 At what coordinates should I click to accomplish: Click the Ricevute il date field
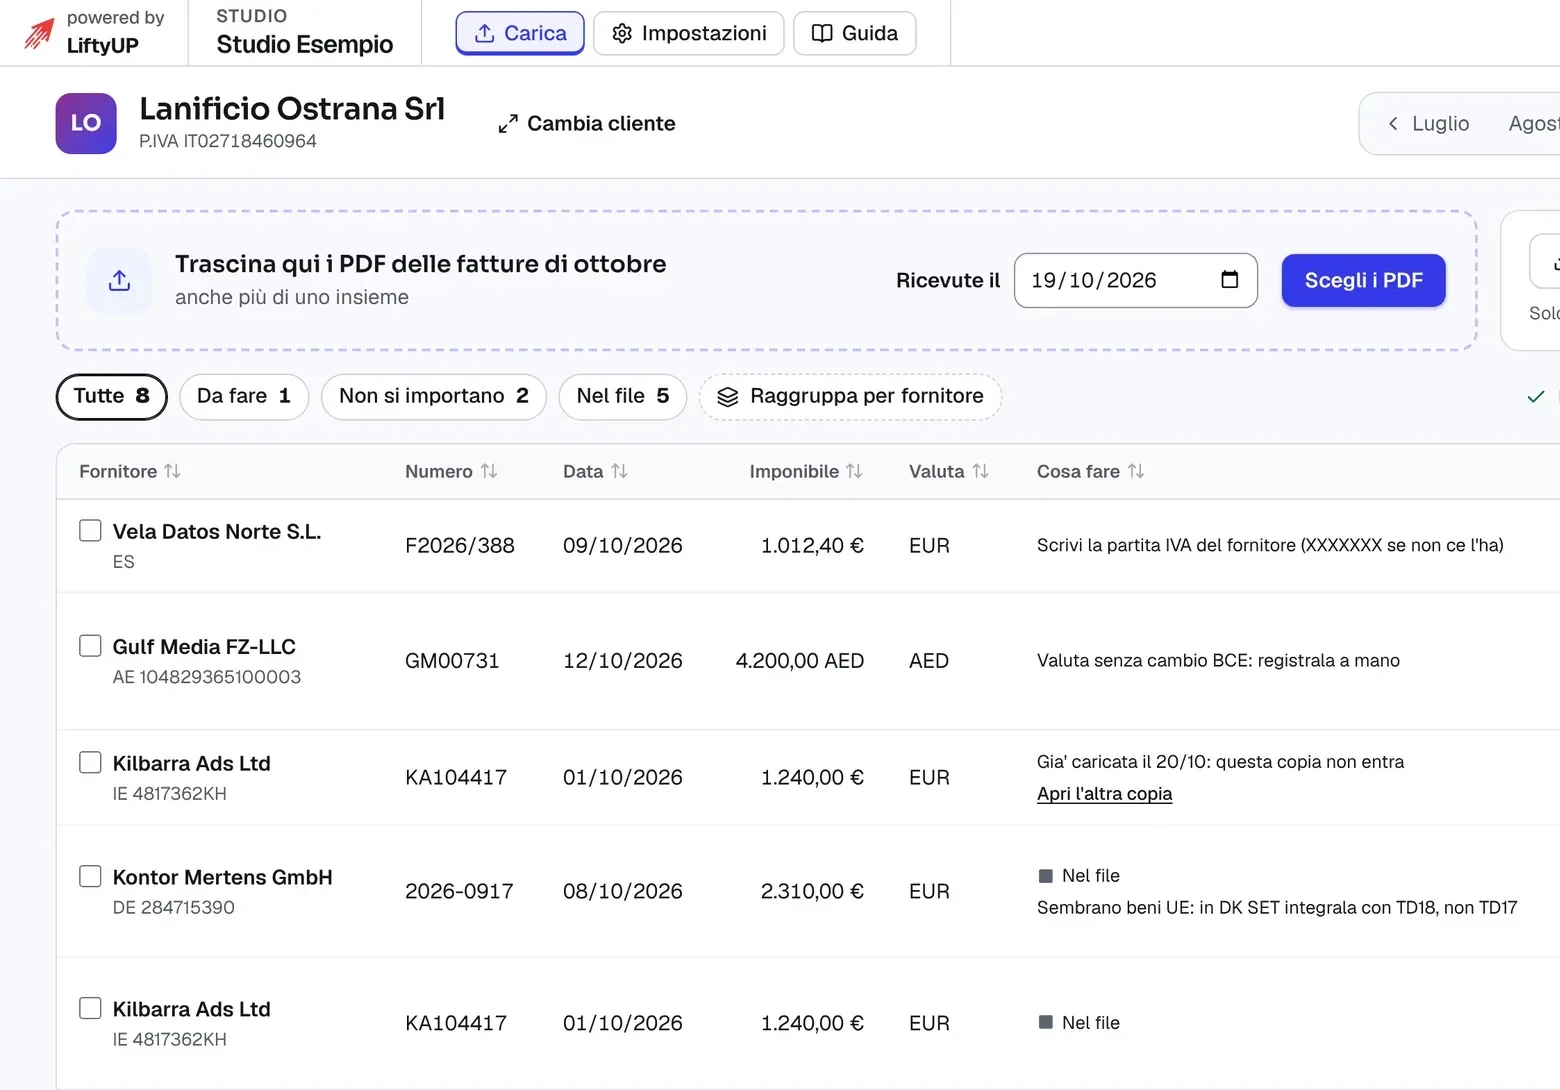(x=1136, y=280)
